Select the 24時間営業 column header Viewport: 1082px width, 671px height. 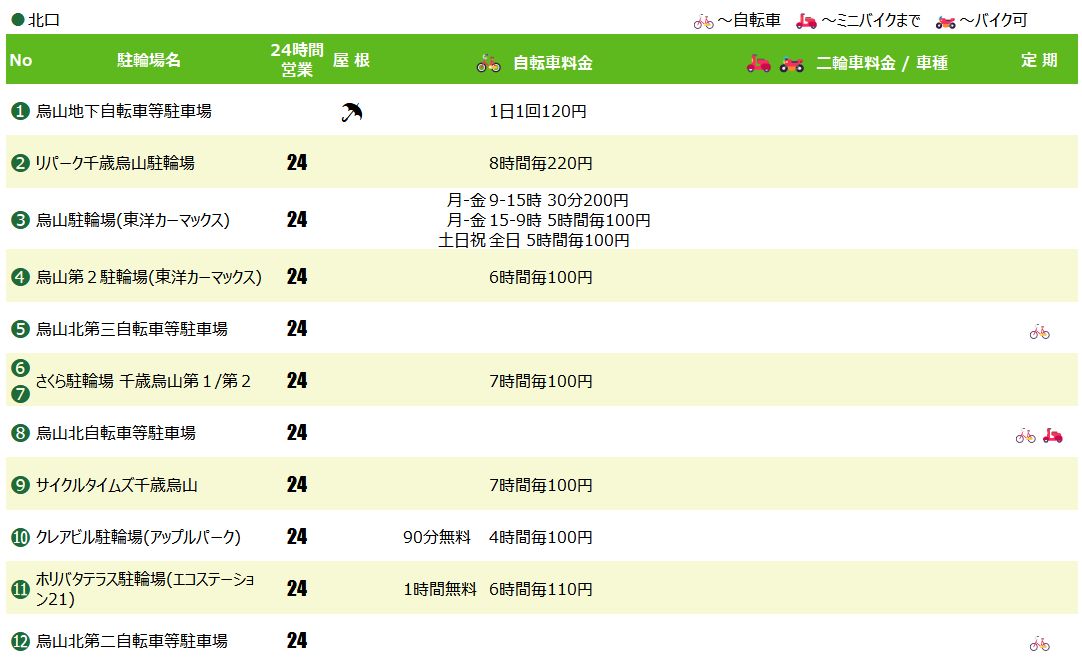297,61
